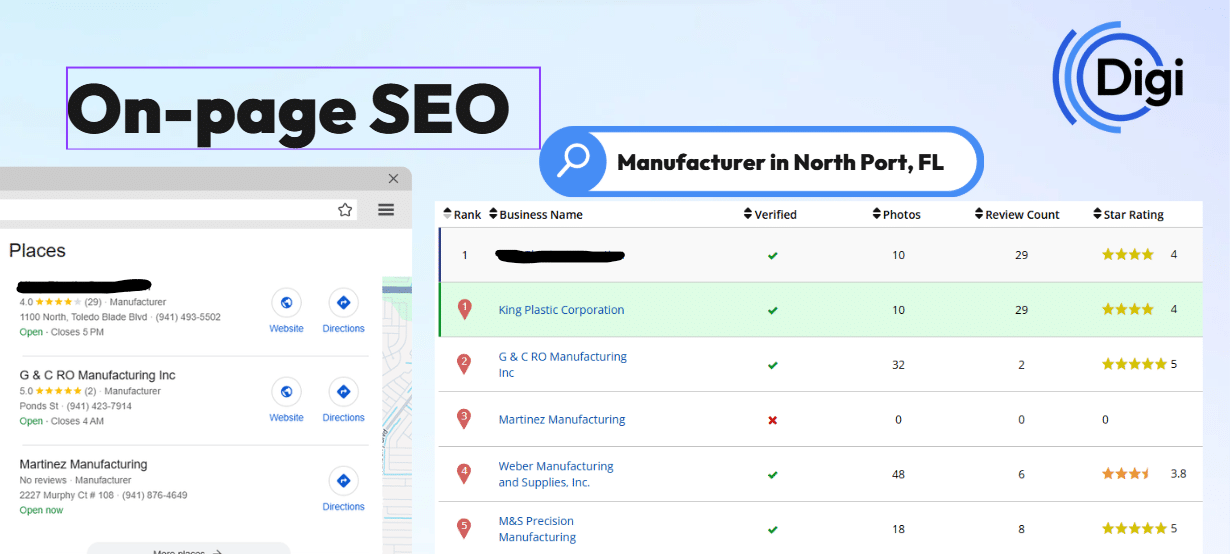Sort table by Photos column
This screenshot has height=554, width=1230.
[x=896, y=214]
